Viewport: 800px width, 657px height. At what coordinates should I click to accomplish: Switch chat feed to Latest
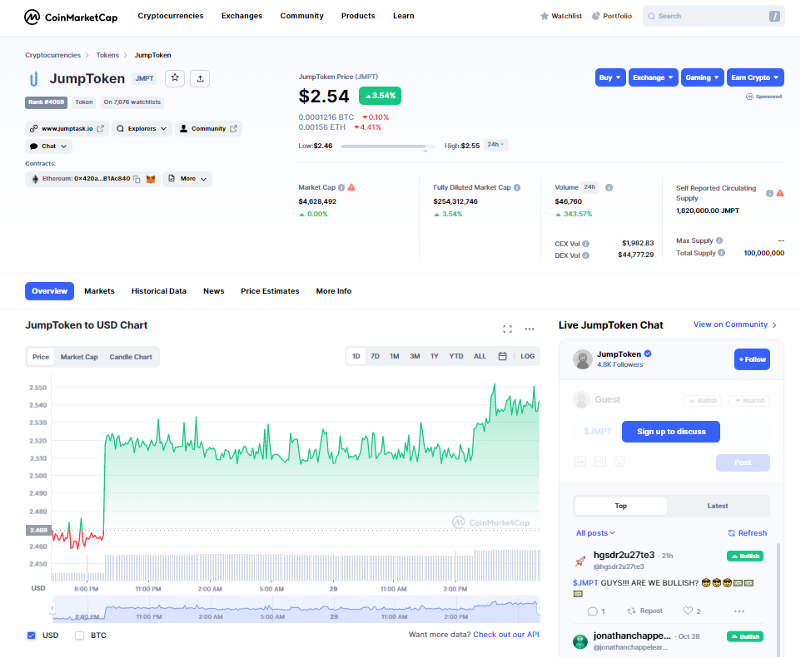[717, 506]
